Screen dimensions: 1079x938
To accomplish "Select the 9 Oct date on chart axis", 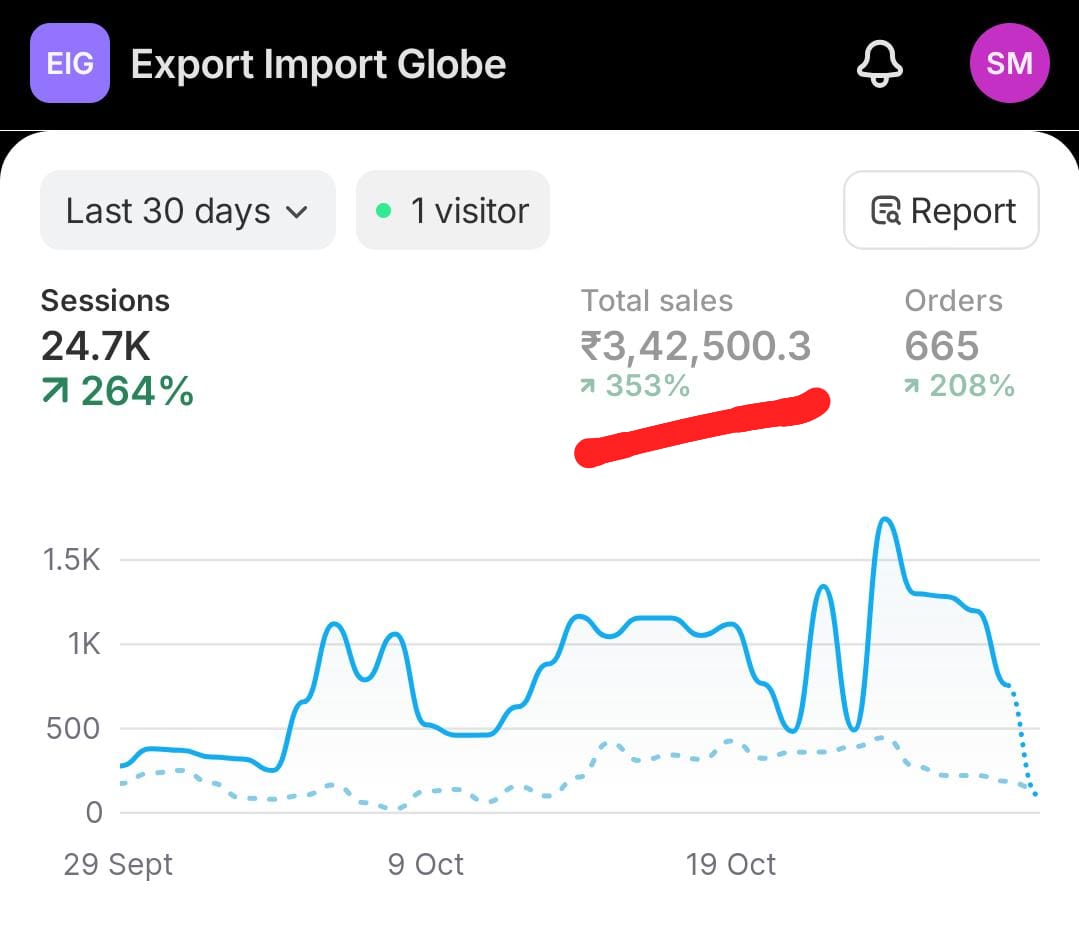I will point(425,864).
